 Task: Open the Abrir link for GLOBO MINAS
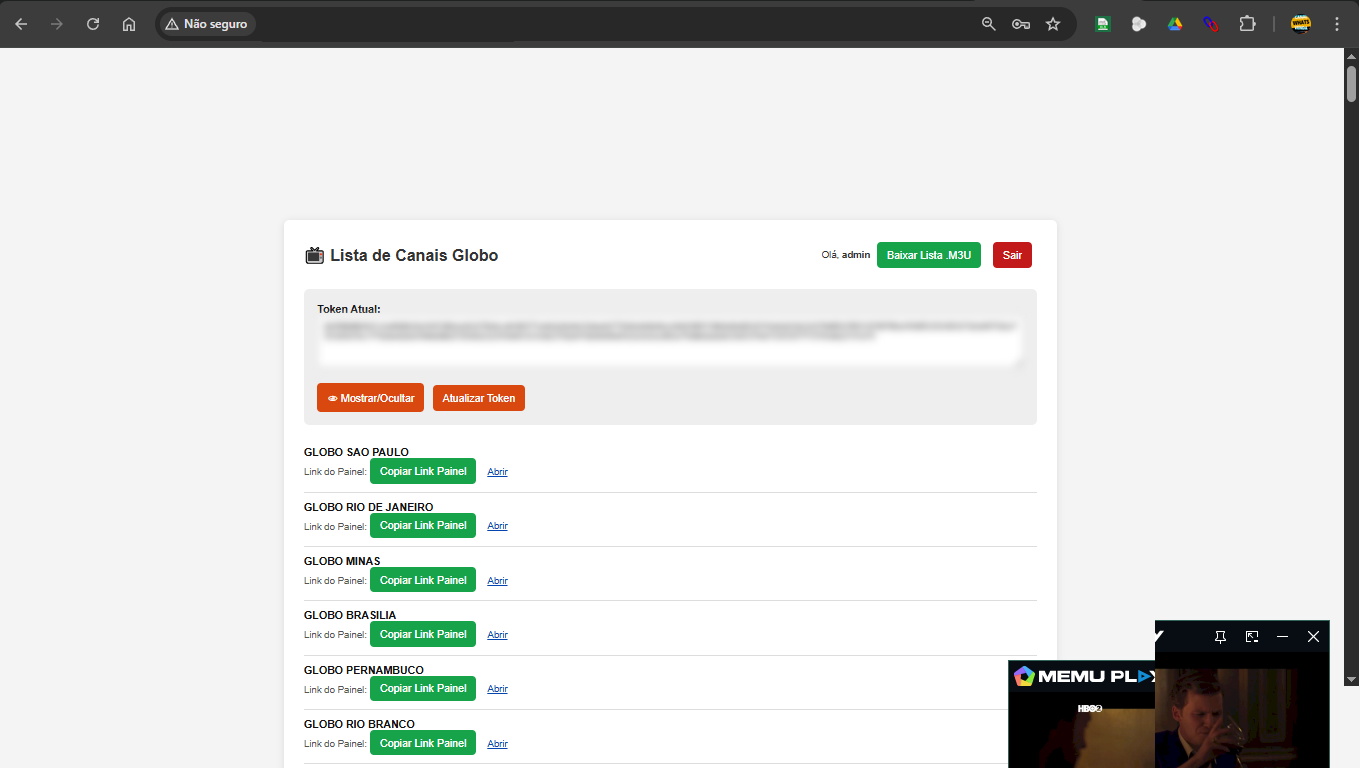[497, 580]
